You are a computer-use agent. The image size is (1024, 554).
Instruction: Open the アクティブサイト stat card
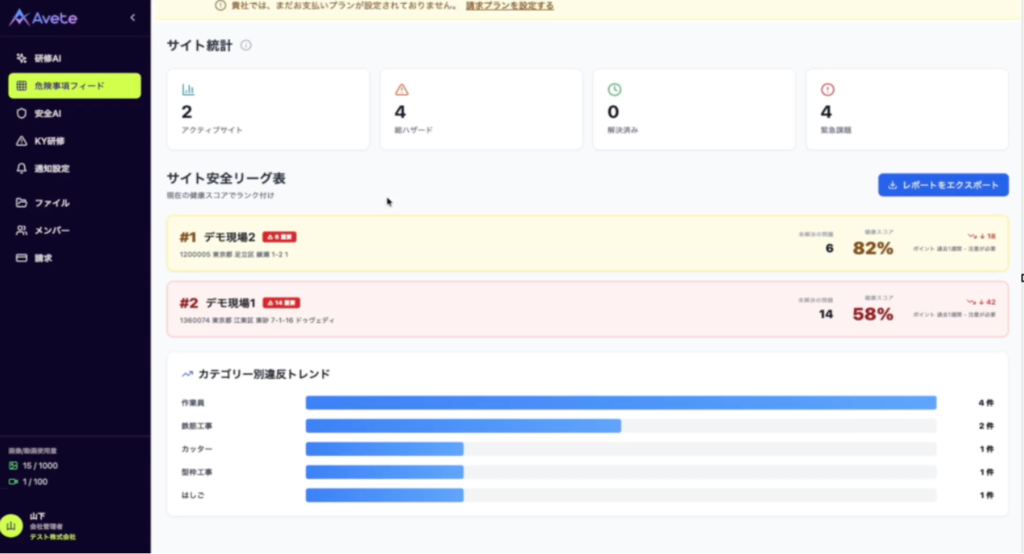268,109
